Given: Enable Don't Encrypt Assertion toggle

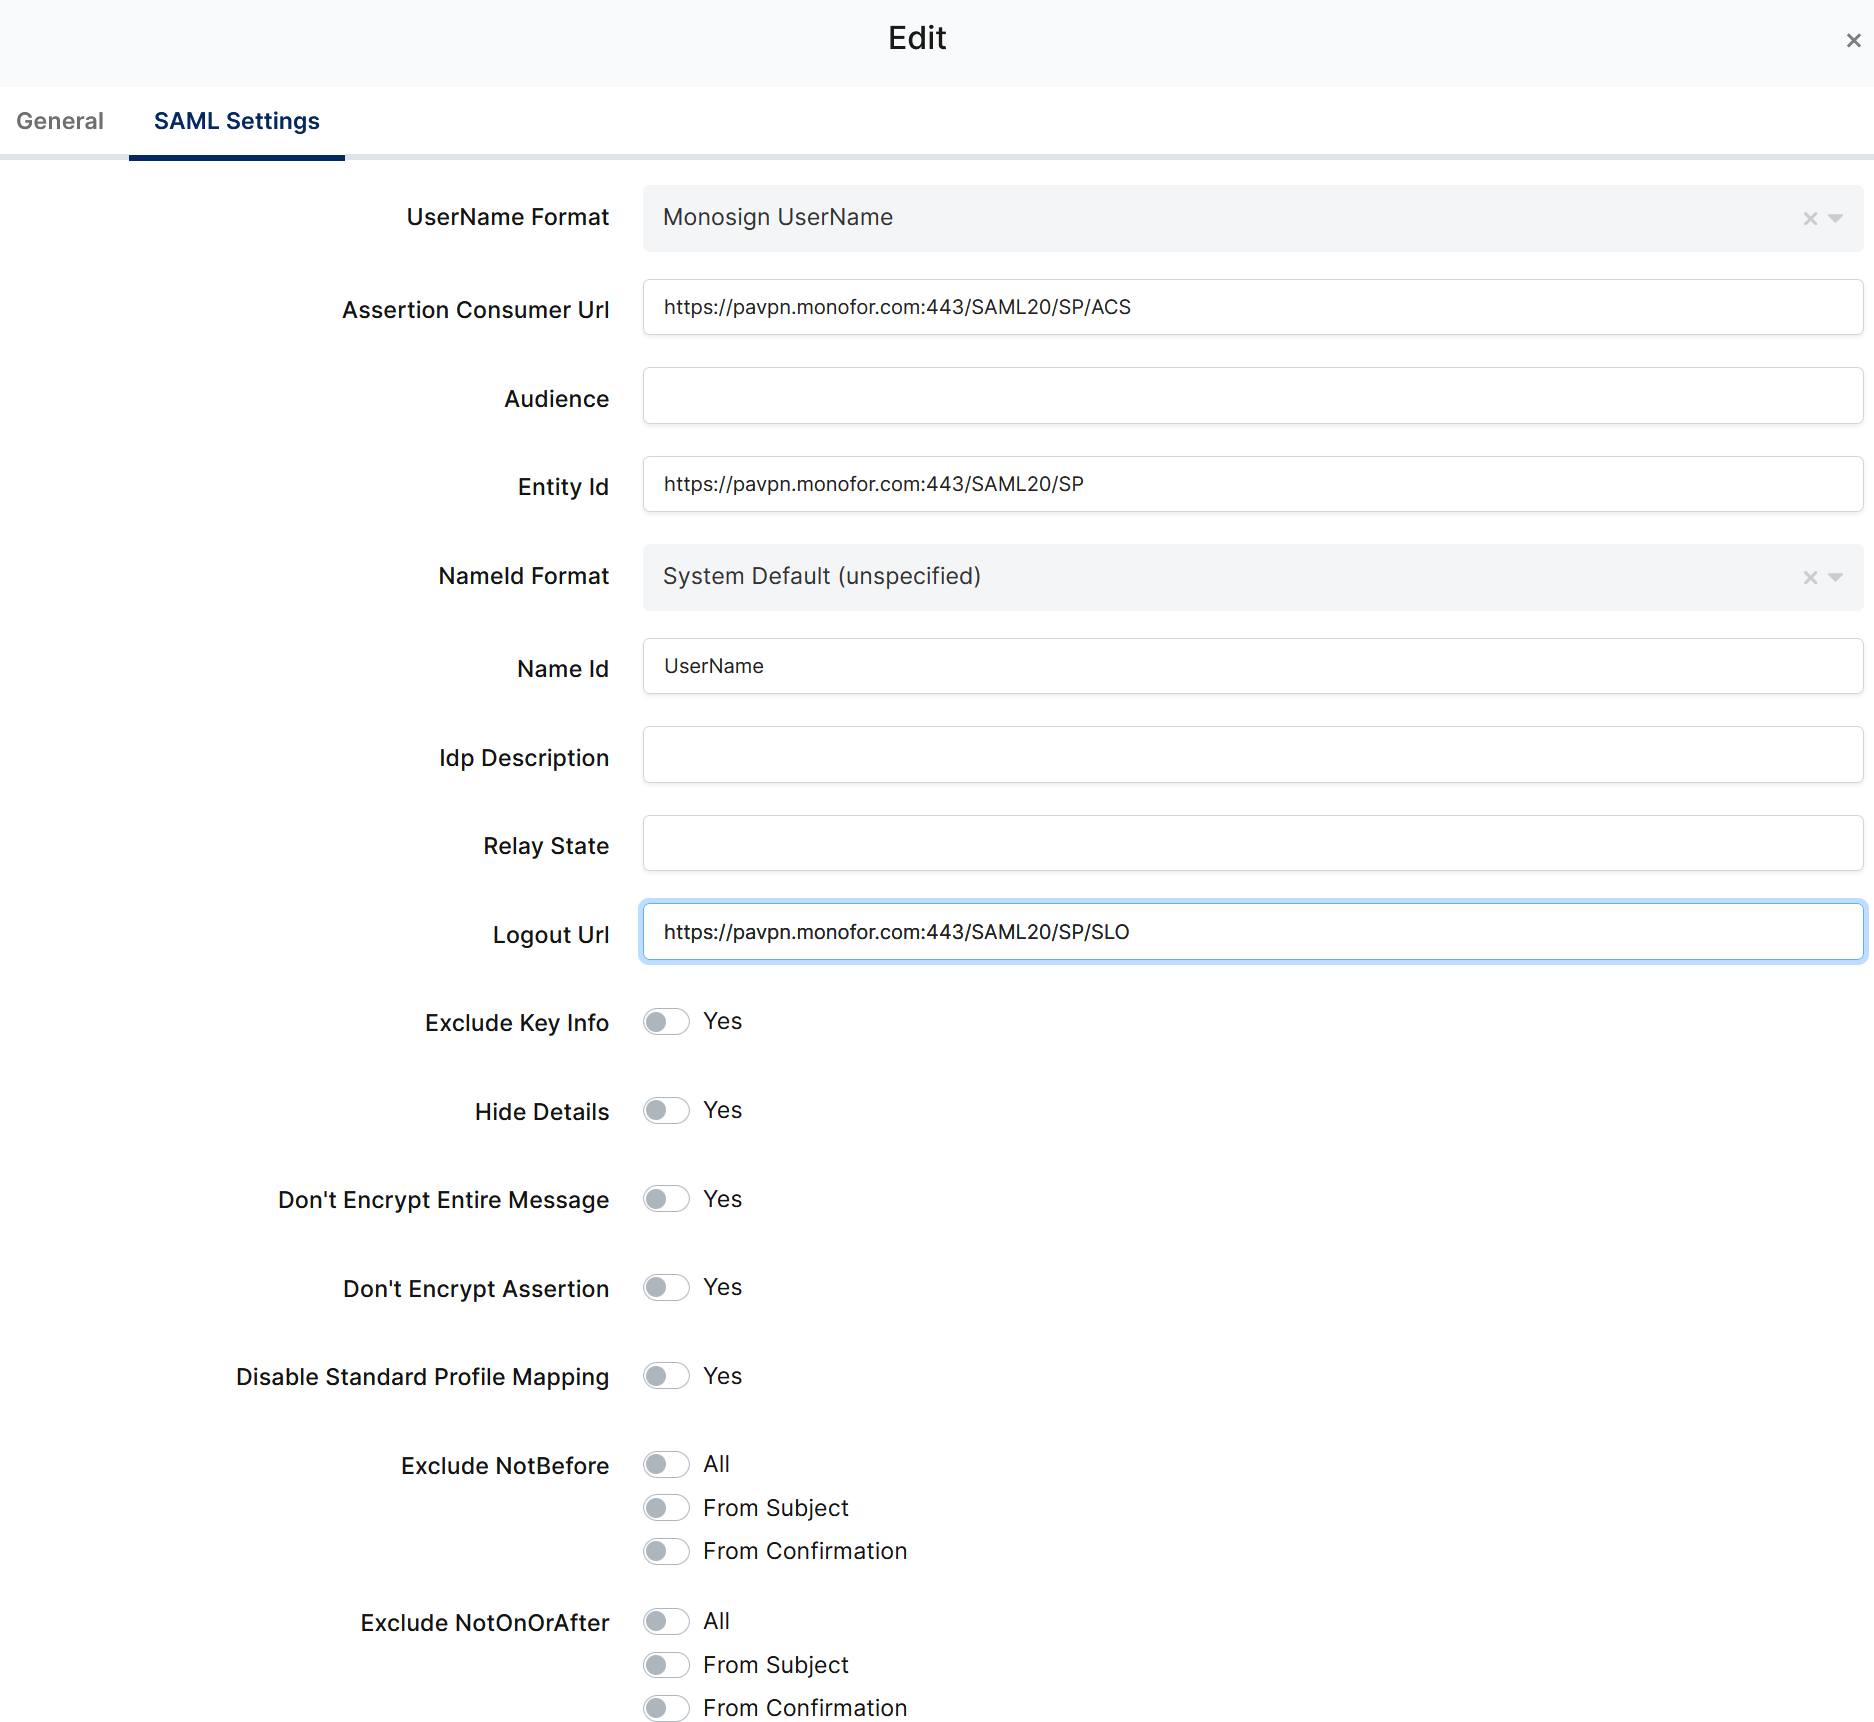Looking at the screenshot, I should tap(666, 1288).
